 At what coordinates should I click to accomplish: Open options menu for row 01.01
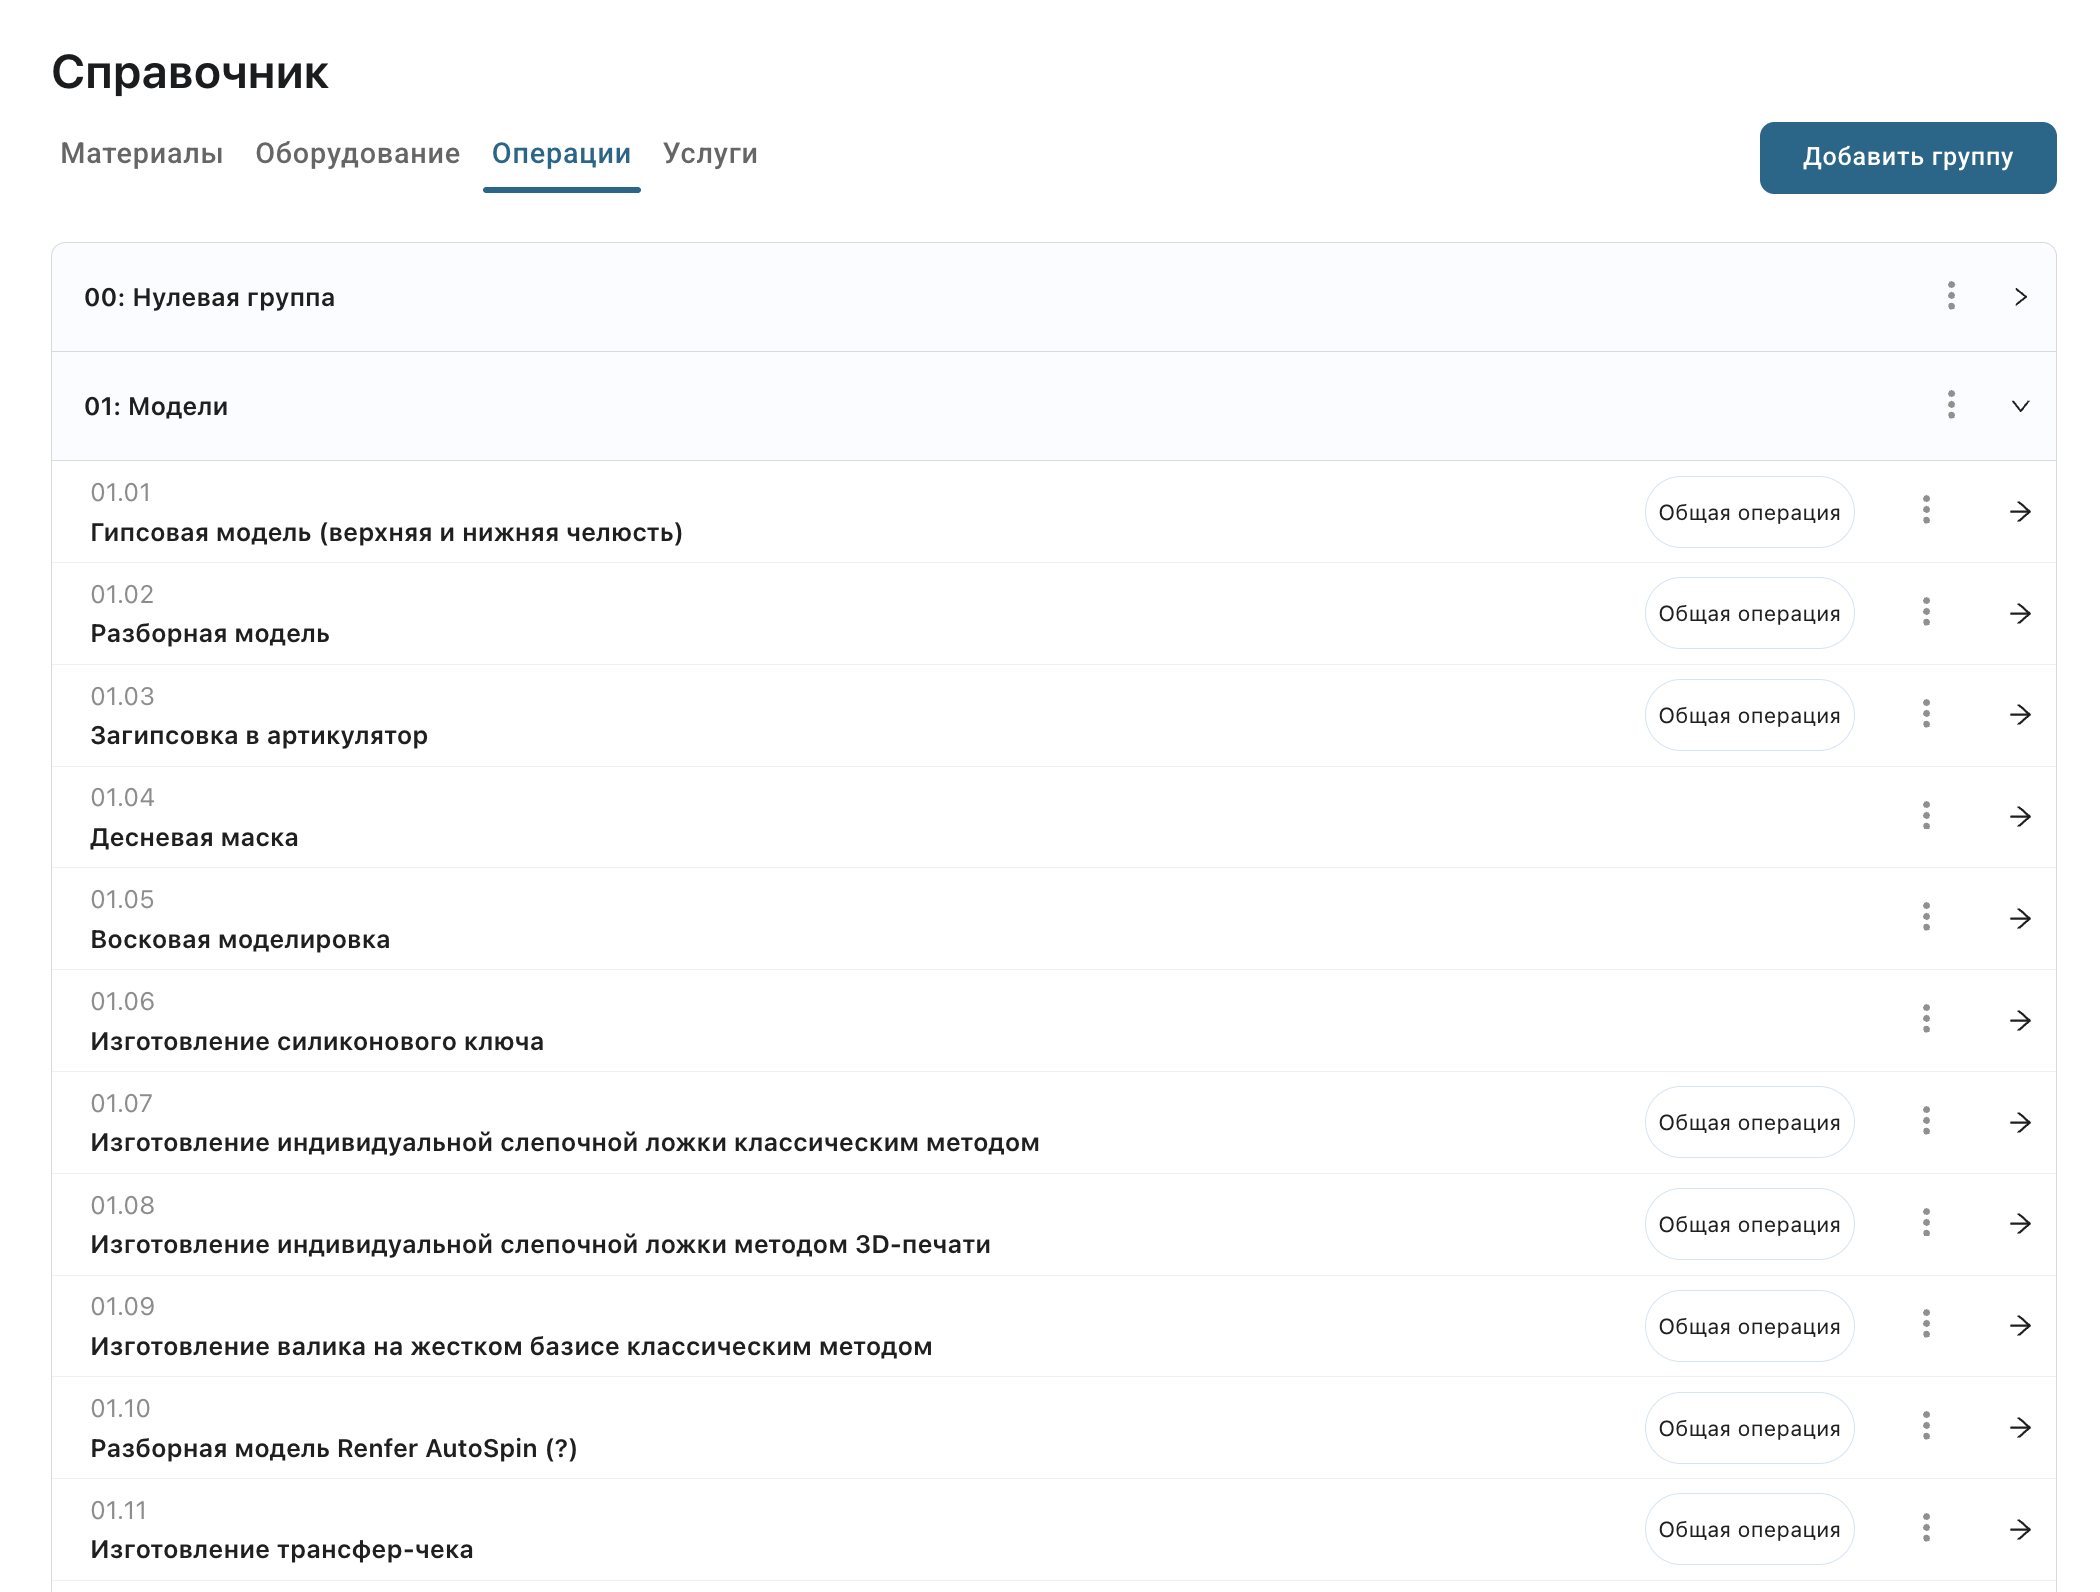tap(1926, 510)
